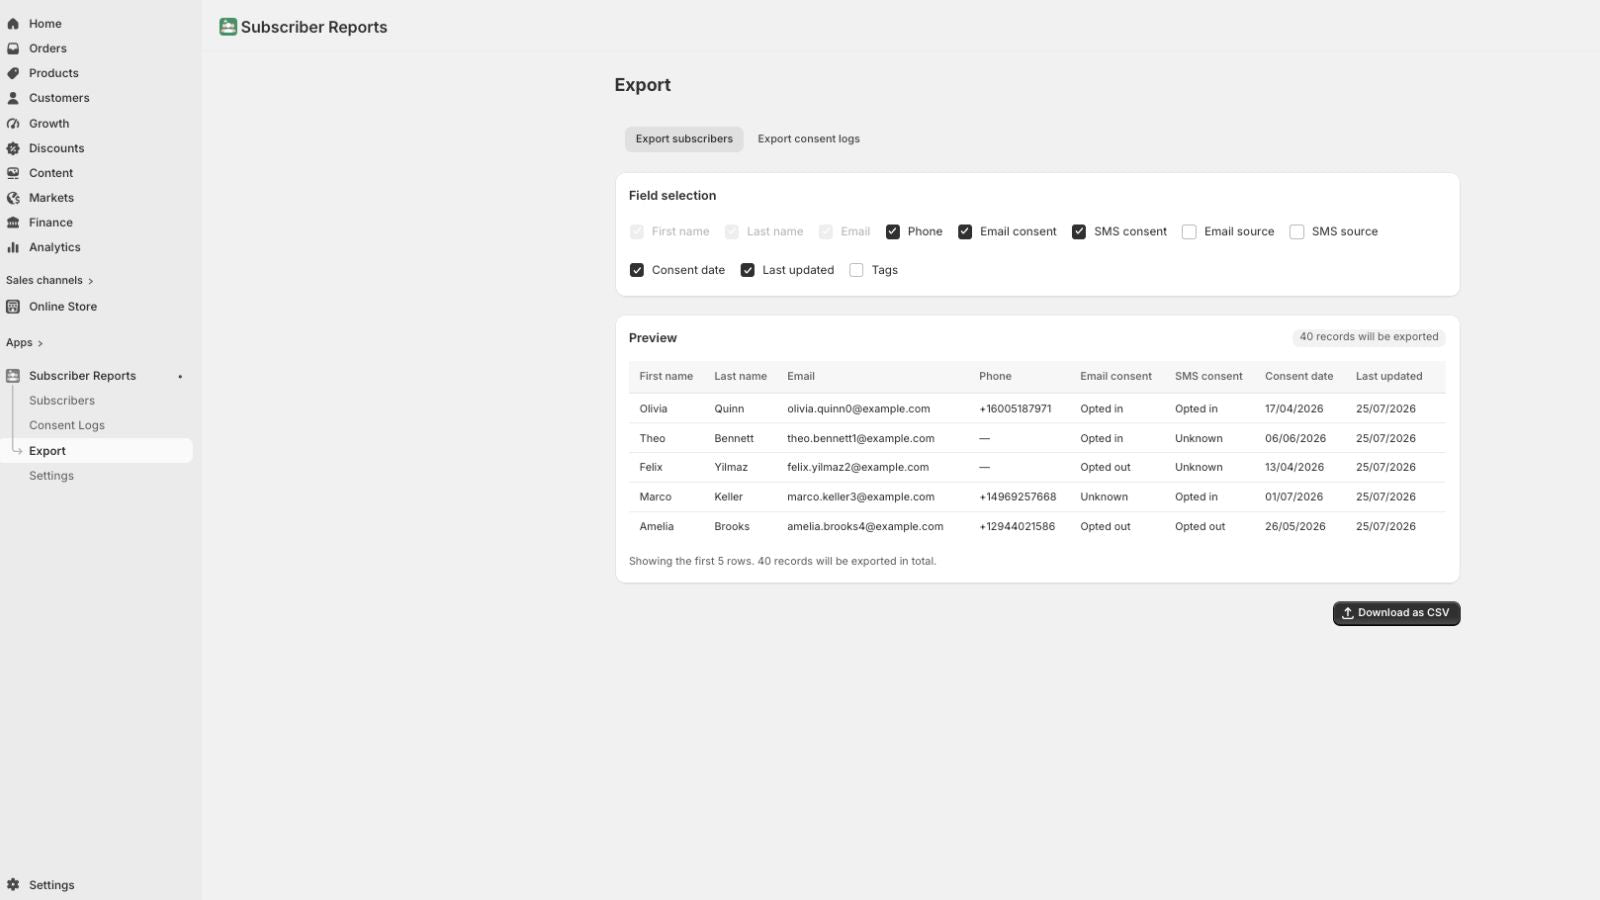Open Consent Logs in the sidebar
This screenshot has width=1600, height=900.
pos(67,425)
